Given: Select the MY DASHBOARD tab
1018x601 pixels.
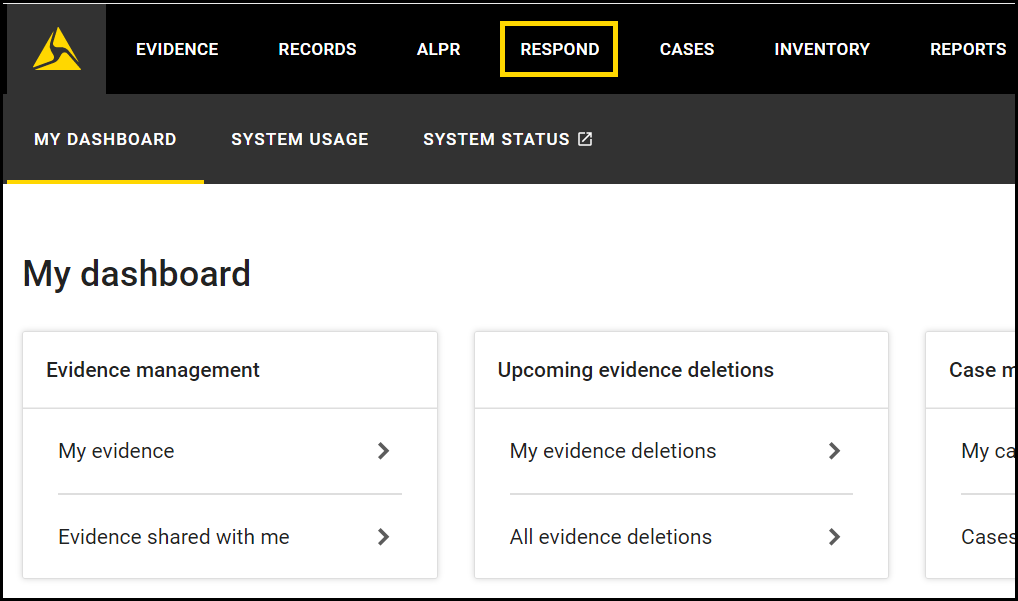Looking at the screenshot, I should point(105,139).
